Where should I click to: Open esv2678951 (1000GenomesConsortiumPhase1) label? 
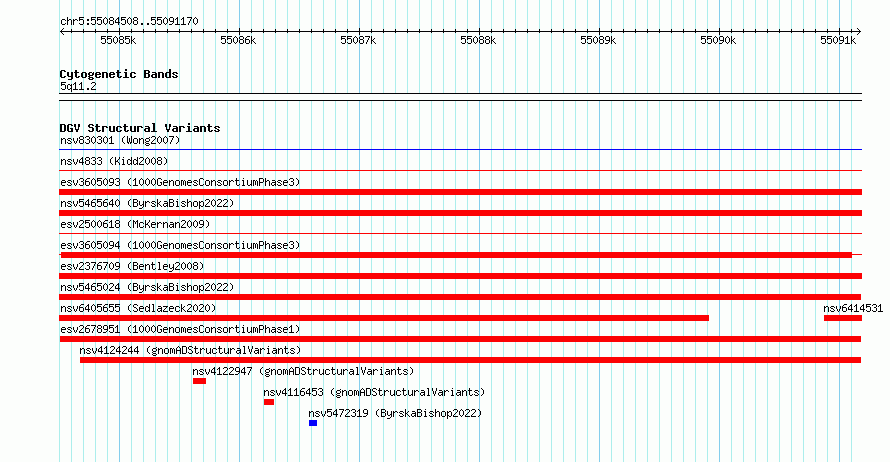180,329
